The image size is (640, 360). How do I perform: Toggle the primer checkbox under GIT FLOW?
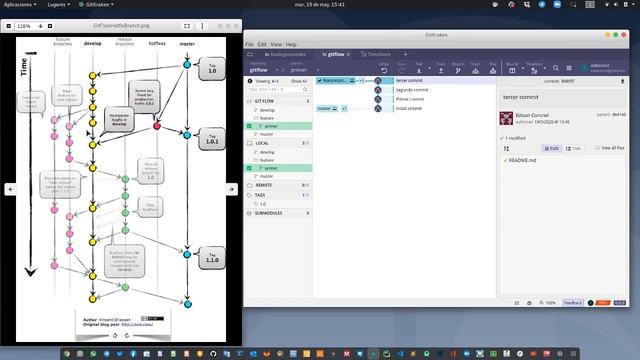pos(249,126)
